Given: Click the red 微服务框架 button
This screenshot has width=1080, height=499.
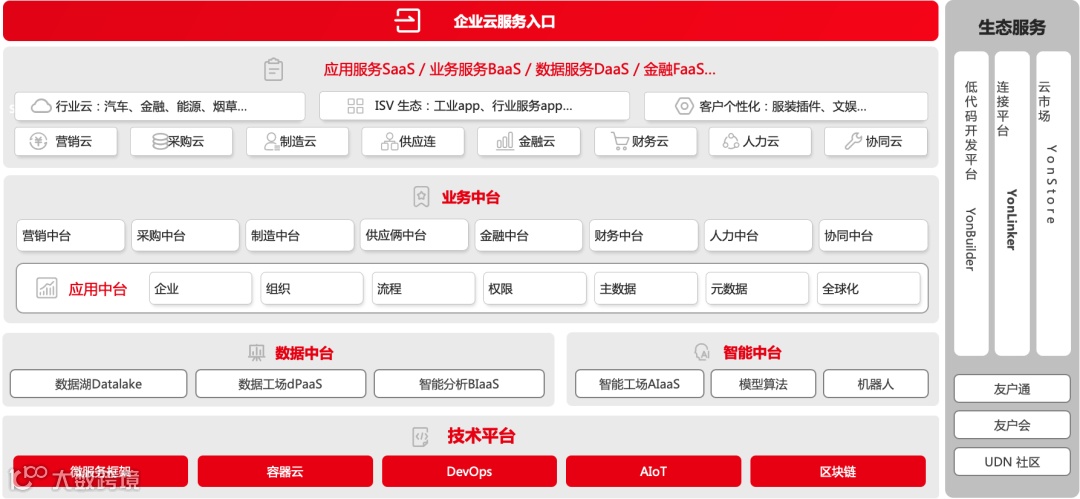Looking at the screenshot, I should pos(101,471).
